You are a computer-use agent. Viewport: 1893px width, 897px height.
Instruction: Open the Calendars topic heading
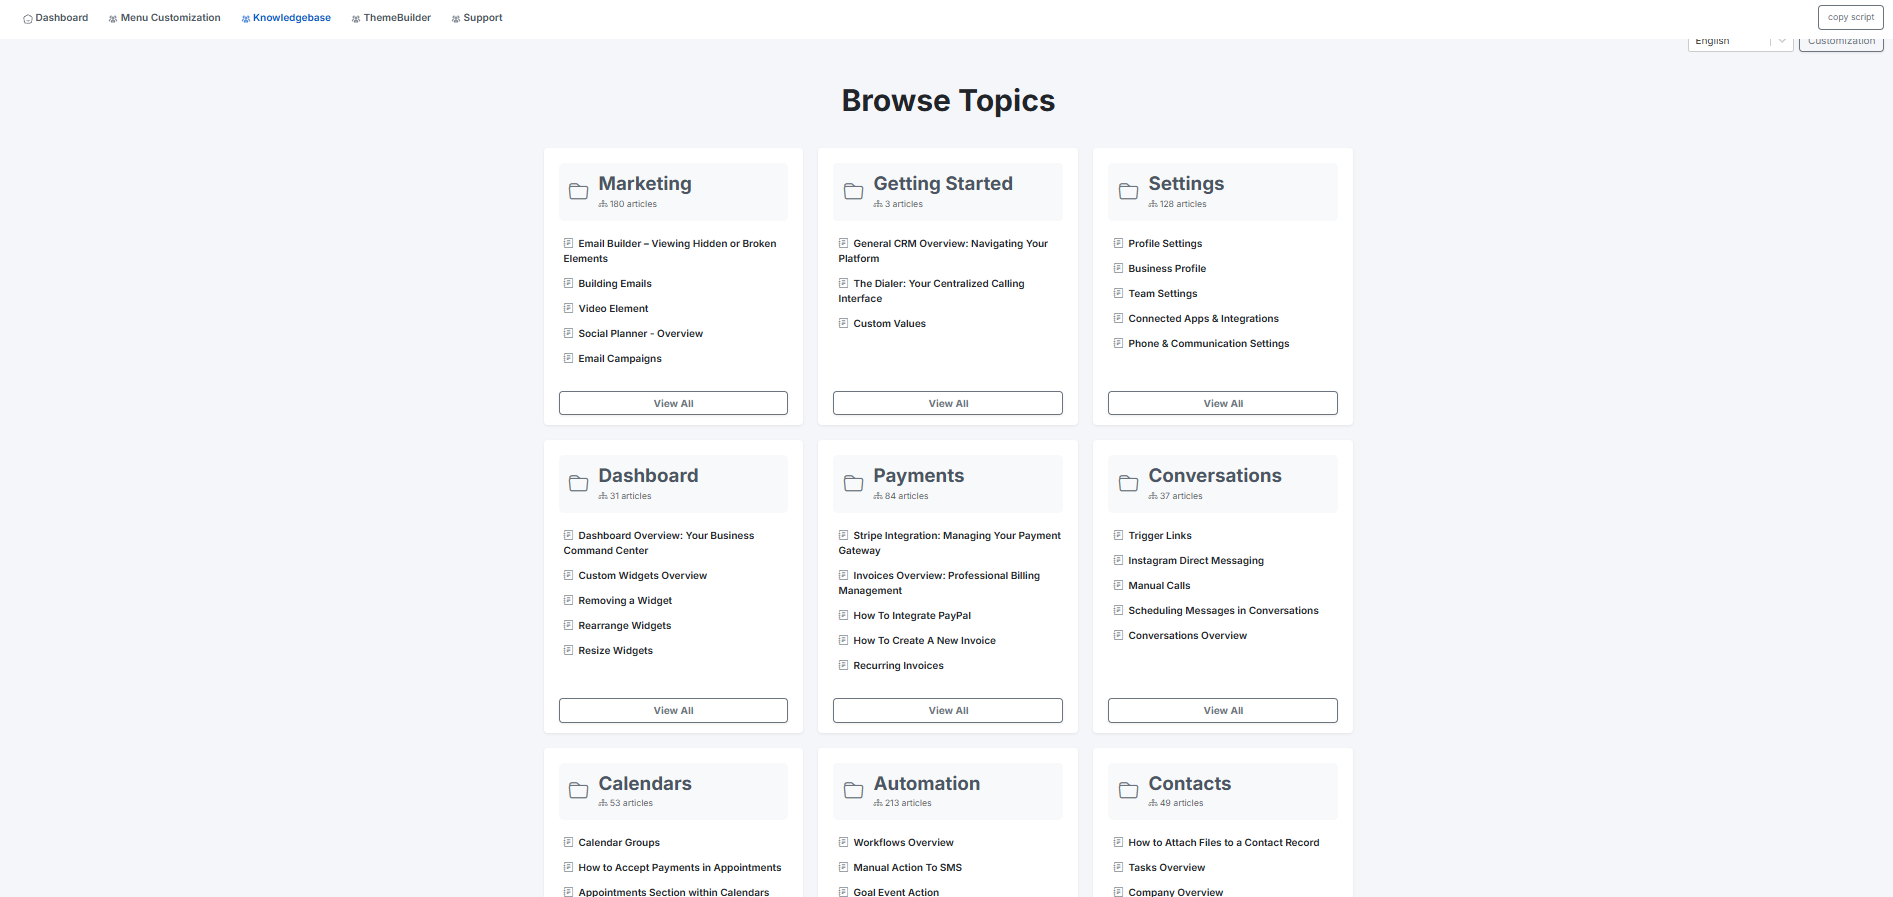coord(644,784)
